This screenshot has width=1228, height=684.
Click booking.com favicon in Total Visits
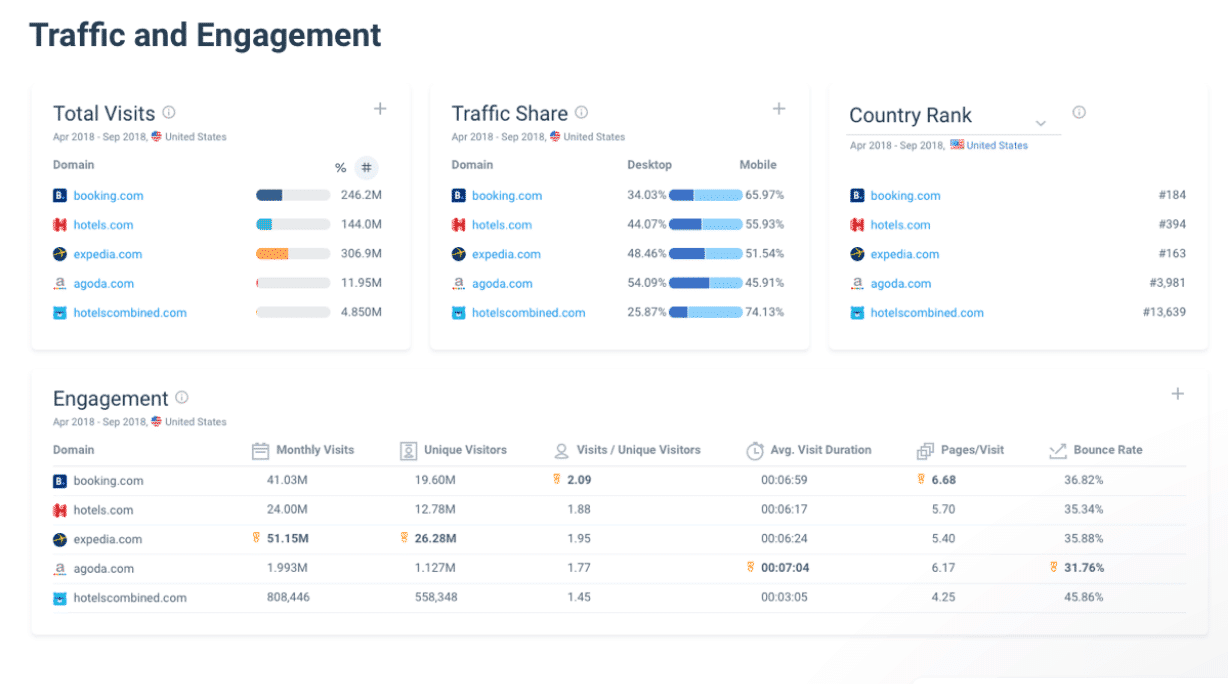[x=60, y=196]
